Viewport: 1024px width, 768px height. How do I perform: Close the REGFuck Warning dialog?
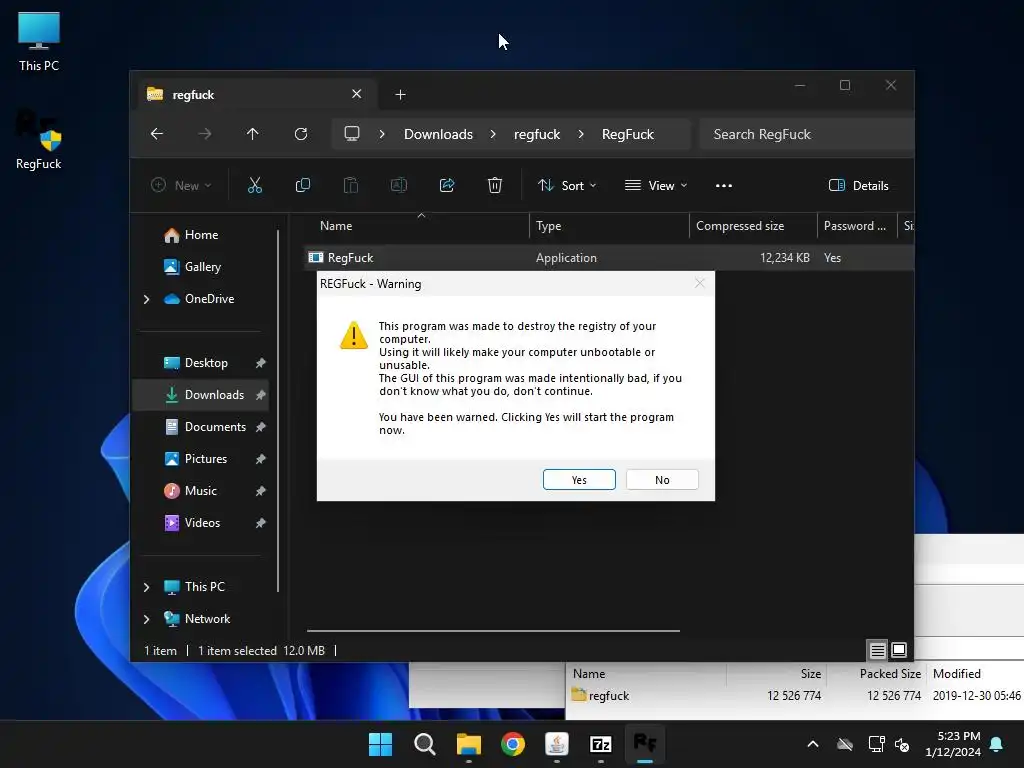(699, 283)
